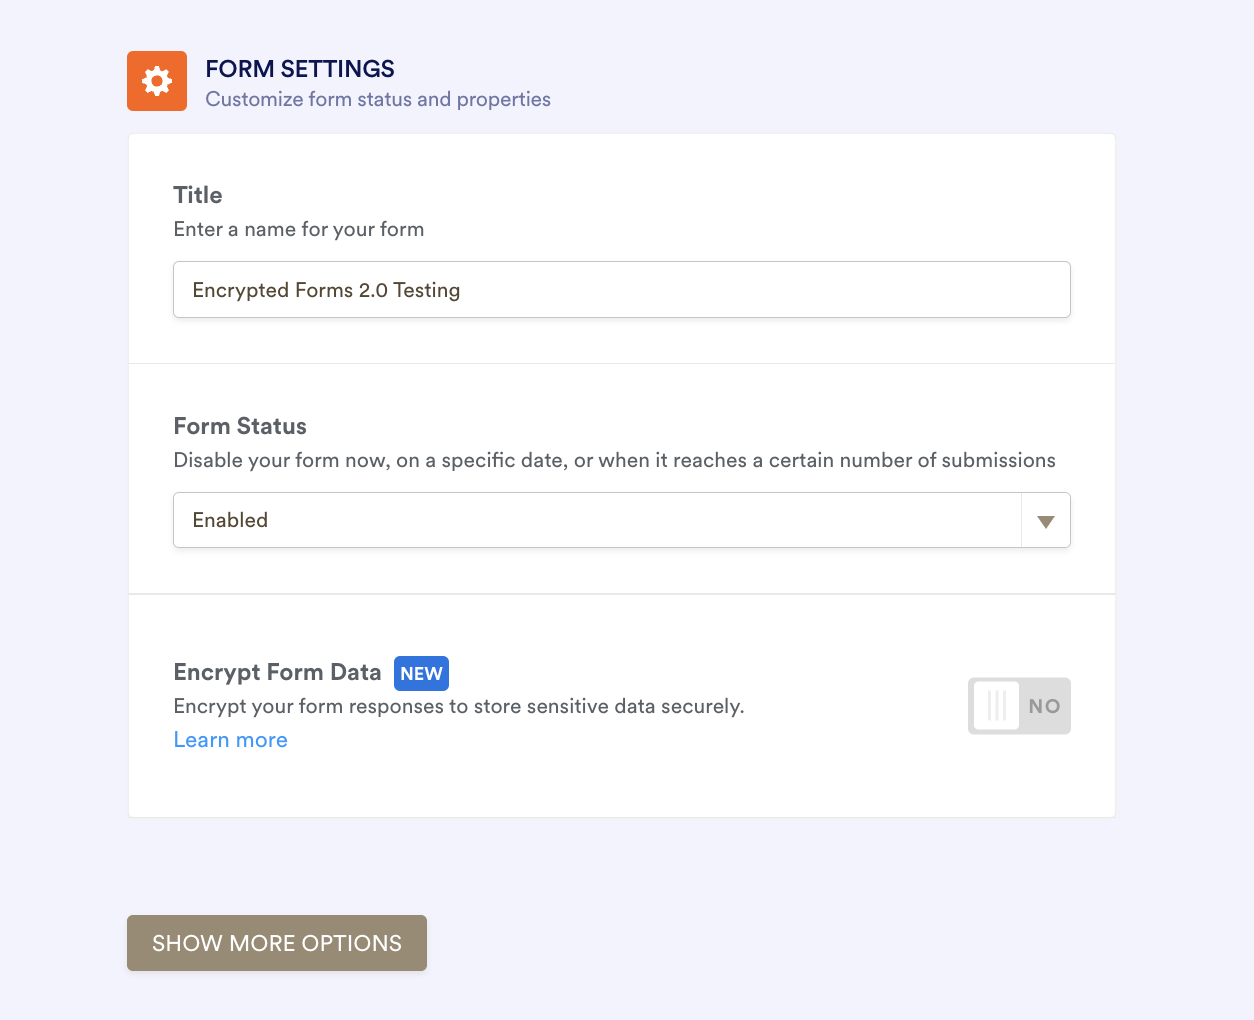Click the grip handle on the encryption toggle

pos(996,706)
